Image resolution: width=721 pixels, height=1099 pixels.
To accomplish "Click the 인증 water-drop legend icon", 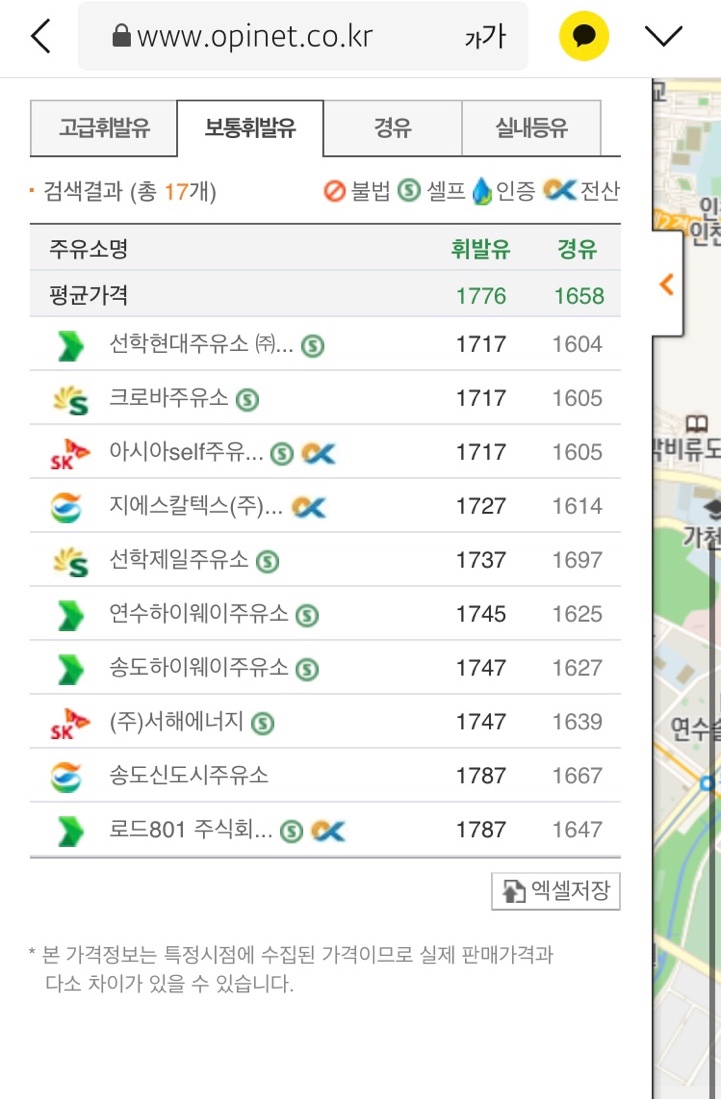I will pos(482,191).
